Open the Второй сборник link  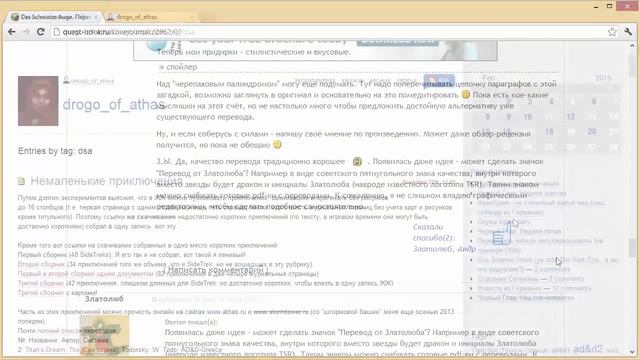(x=41, y=264)
